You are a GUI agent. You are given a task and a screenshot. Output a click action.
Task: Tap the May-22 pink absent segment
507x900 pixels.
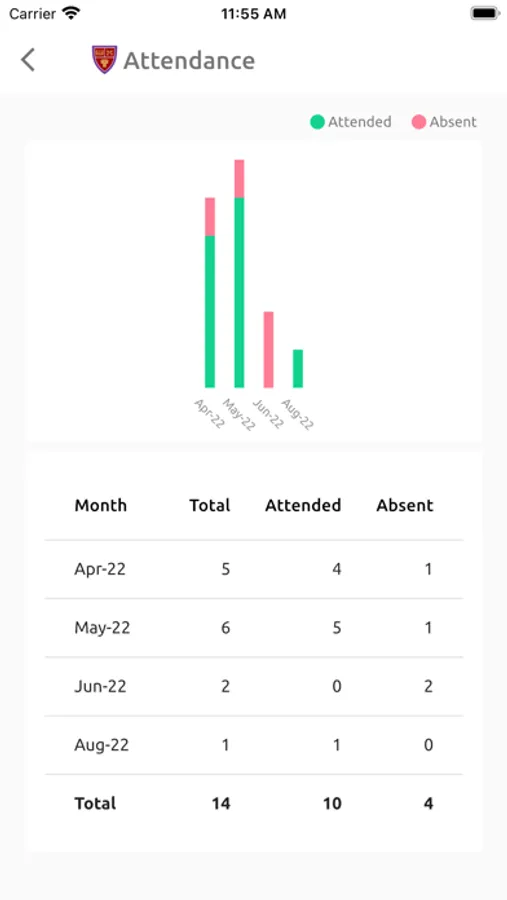pyautogui.click(x=239, y=179)
